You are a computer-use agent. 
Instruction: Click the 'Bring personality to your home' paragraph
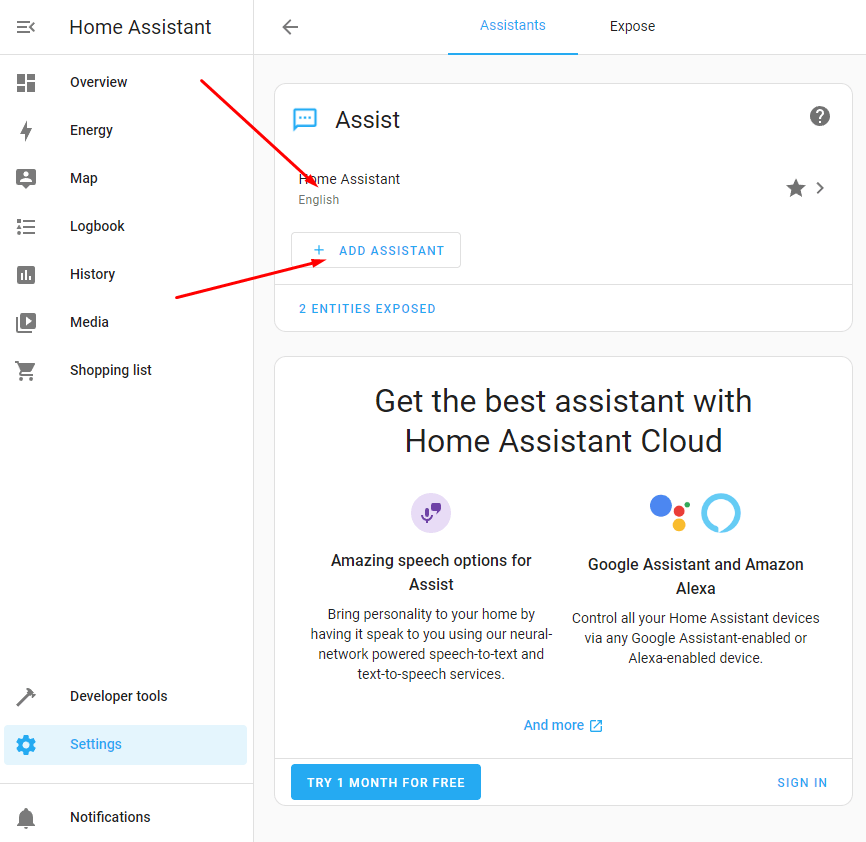click(x=431, y=644)
